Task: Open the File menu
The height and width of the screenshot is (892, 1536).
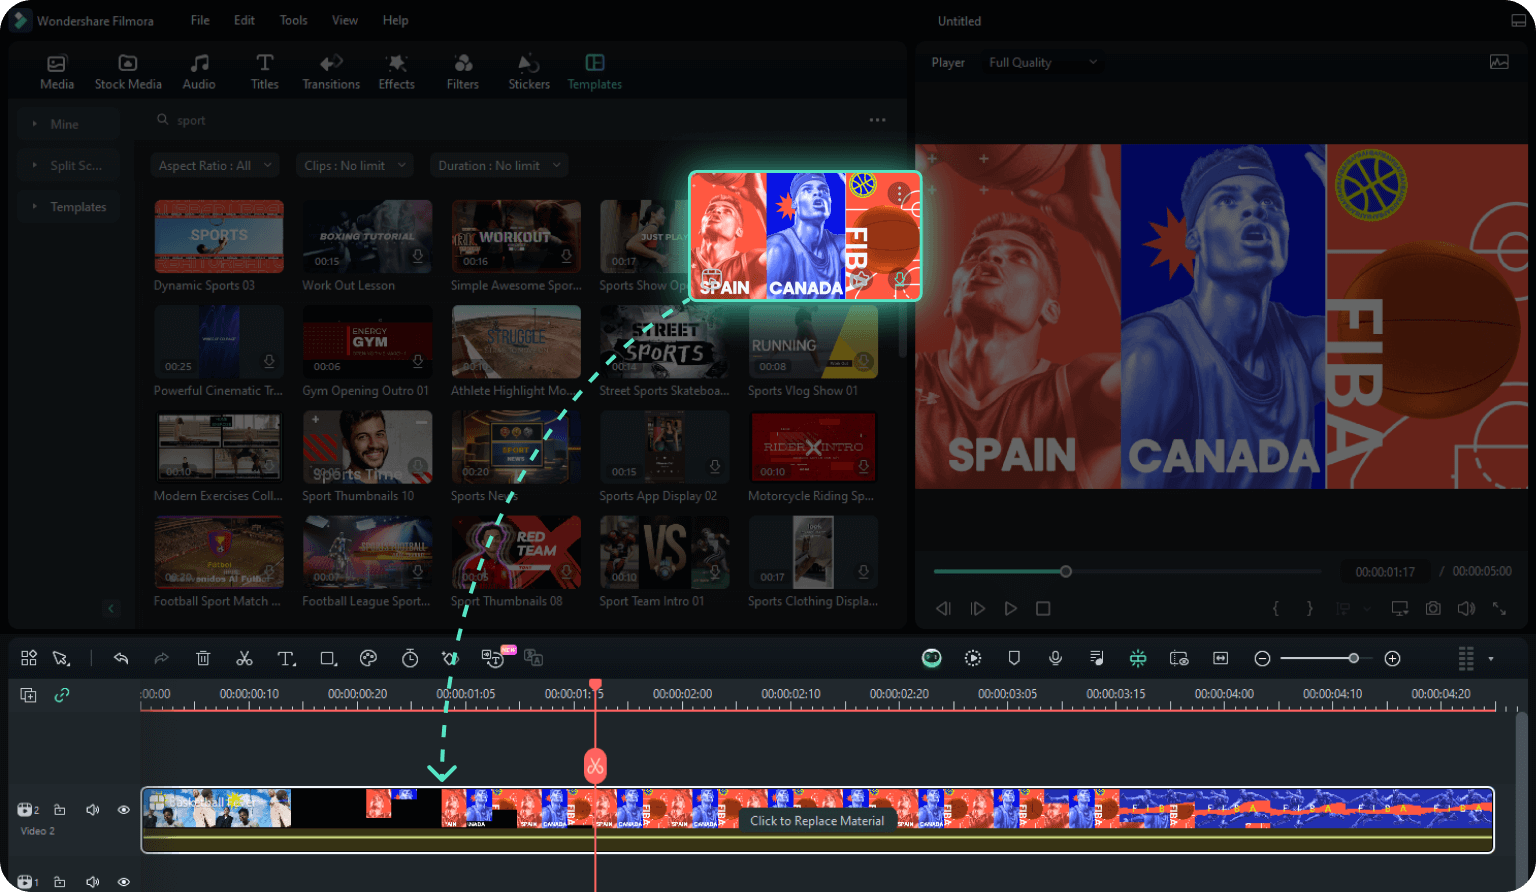Action: [200, 20]
